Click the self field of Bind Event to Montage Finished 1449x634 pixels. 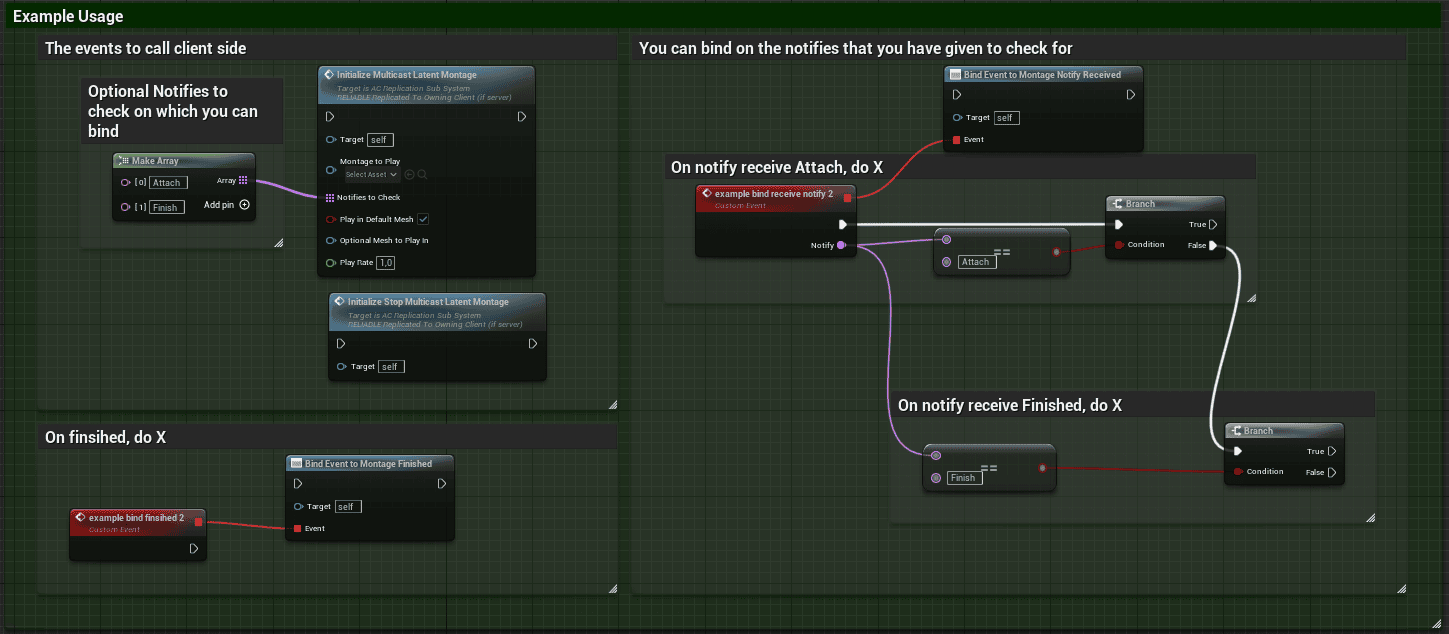click(x=347, y=506)
